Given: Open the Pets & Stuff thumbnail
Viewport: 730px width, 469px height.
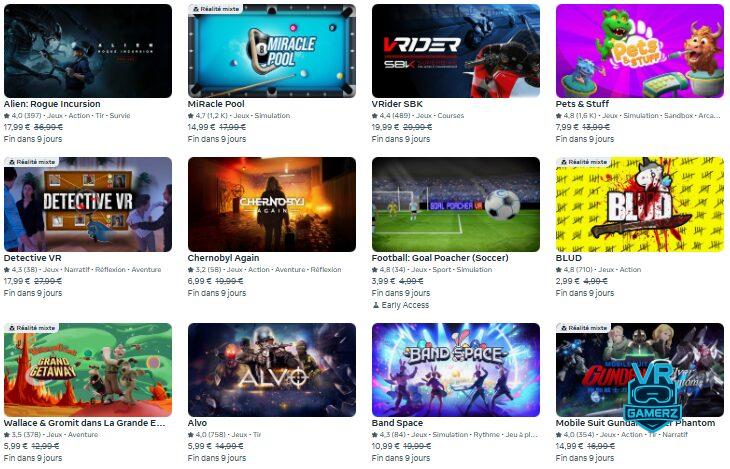Looking at the screenshot, I should point(640,51).
